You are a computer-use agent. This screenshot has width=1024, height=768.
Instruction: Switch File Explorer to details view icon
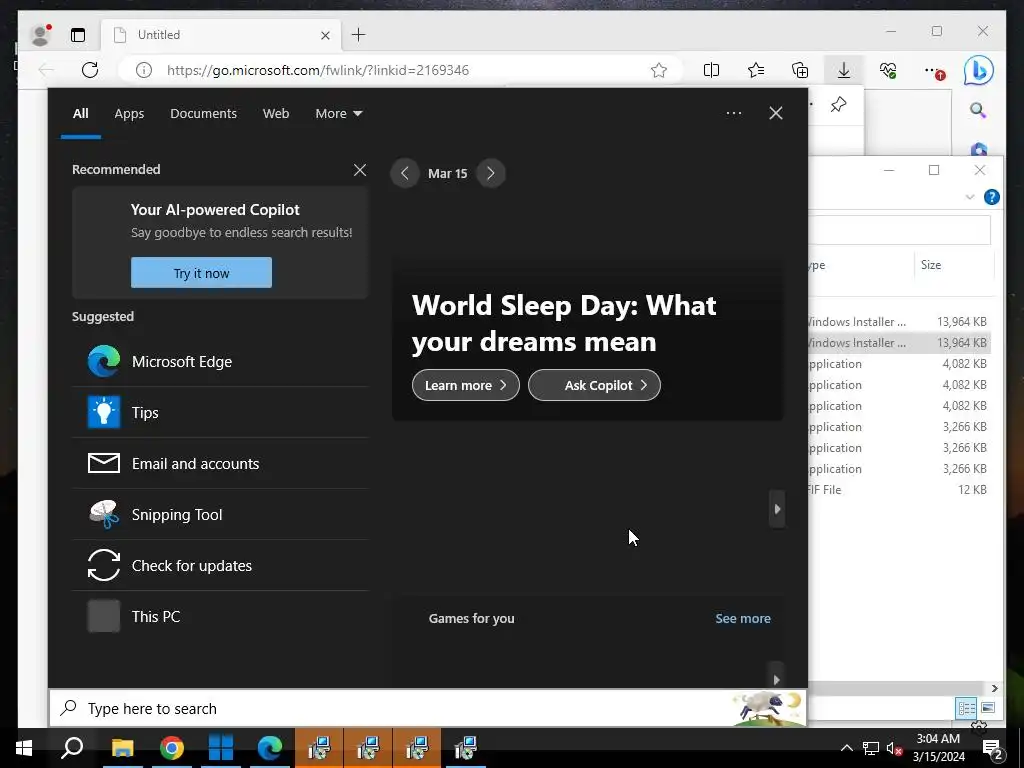[967, 708]
